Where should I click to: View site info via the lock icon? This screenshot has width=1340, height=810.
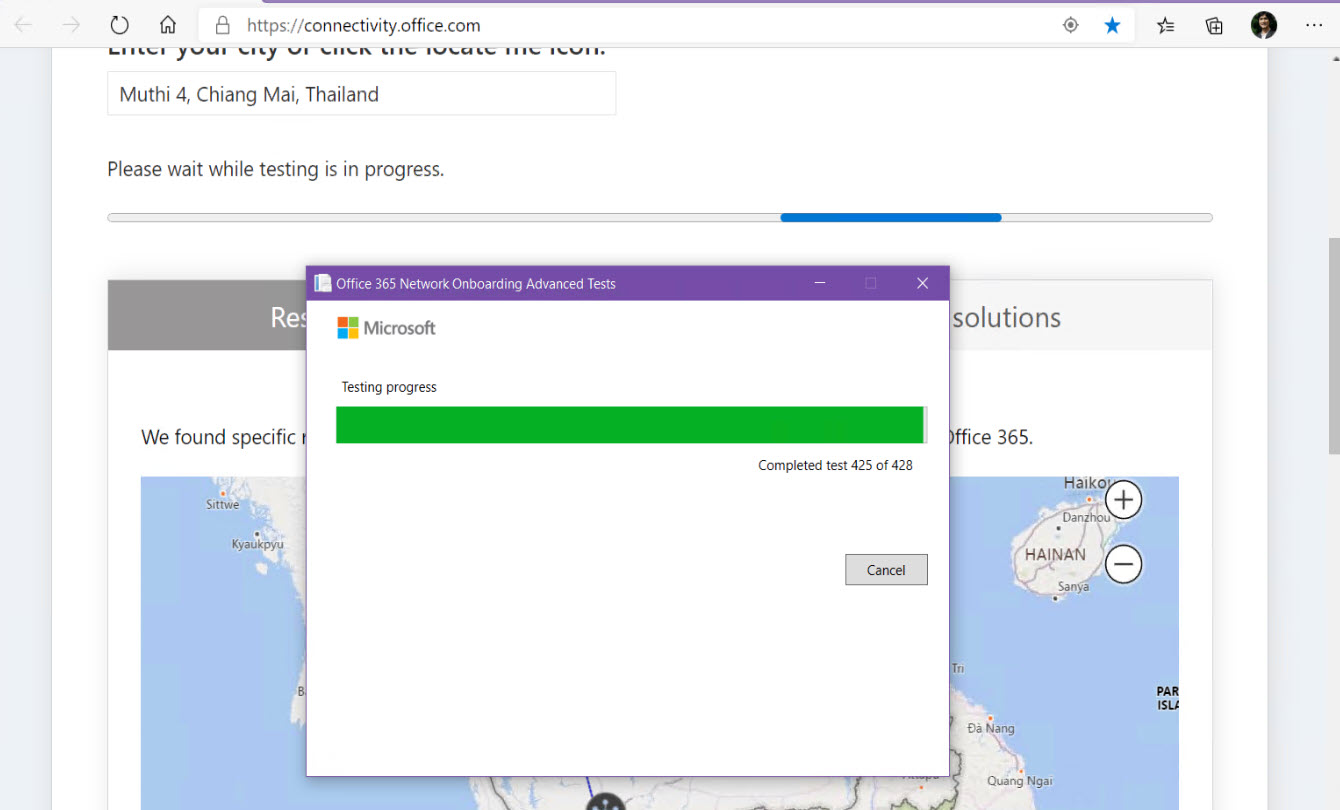(223, 26)
